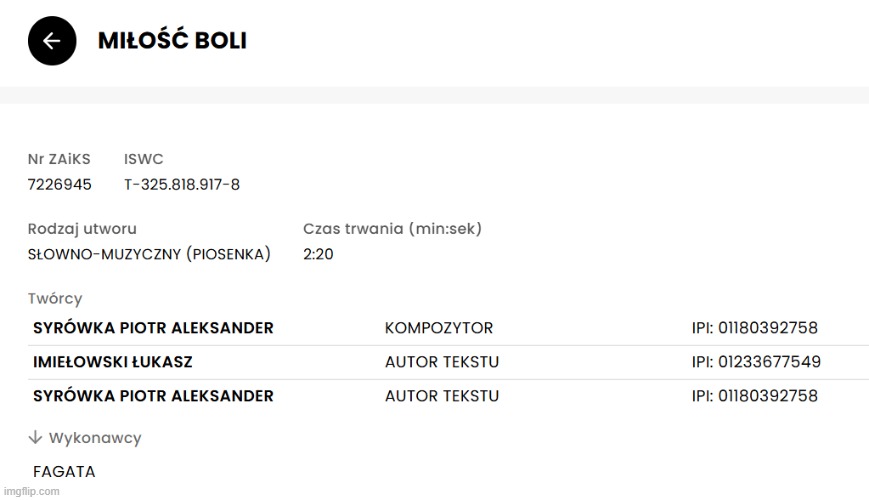Select performer FAGATA
The image size is (869, 500).
pyautogui.click(x=64, y=472)
